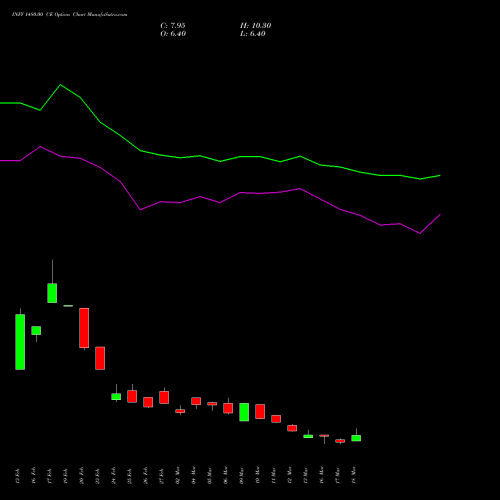Click the green candlestick above 09 Mar
500x500 pixels.
click(x=244, y=412)
